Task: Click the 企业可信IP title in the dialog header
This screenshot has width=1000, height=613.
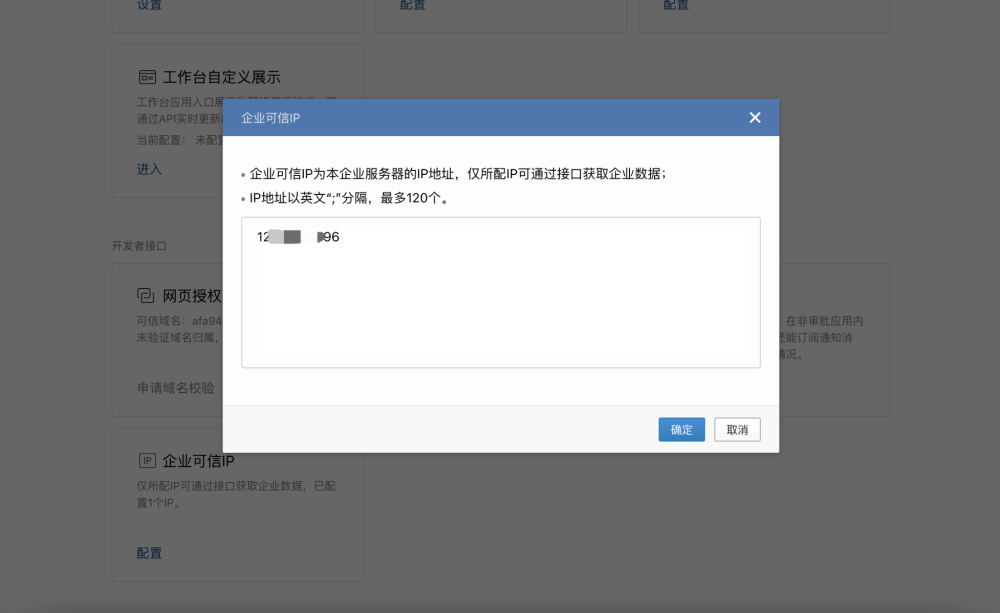Action: pos(271,118)
